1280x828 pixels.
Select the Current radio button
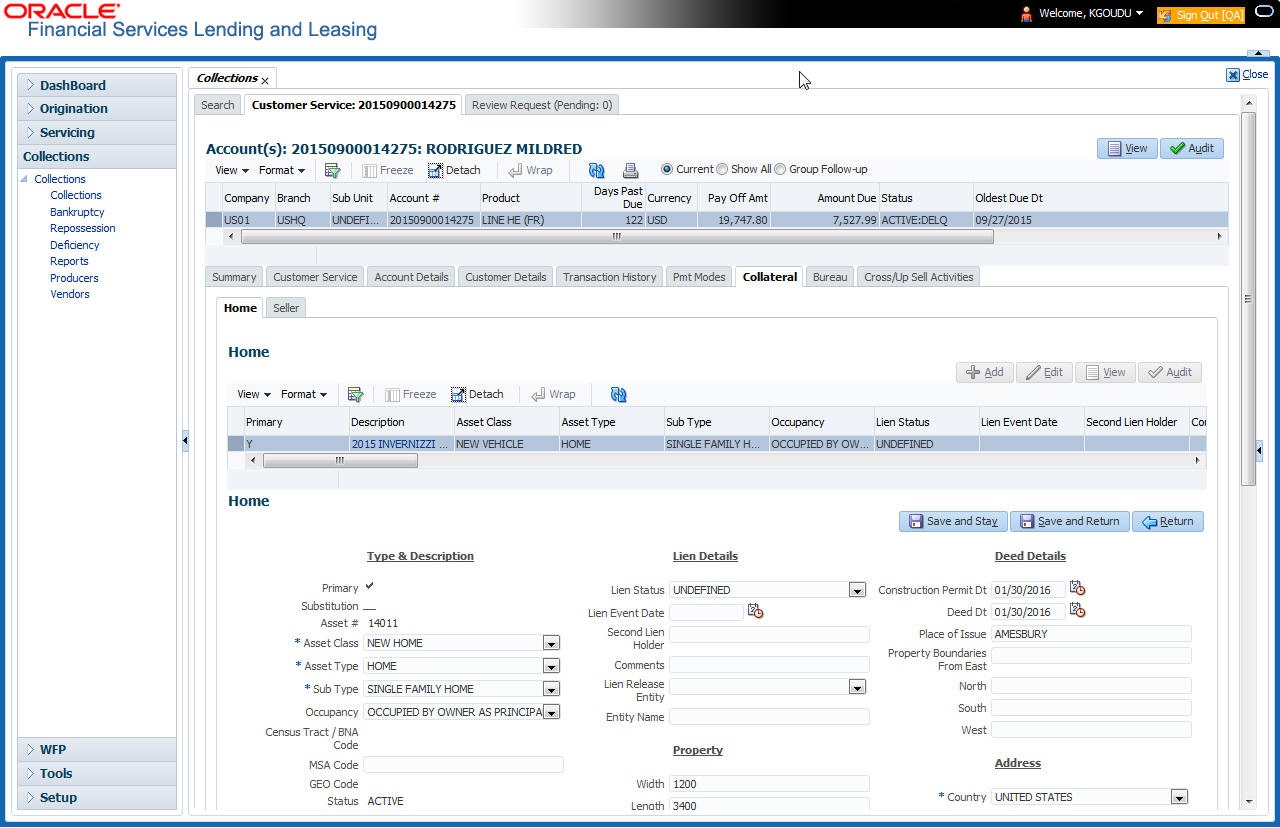pyautogui.click(x=667, y=169)
